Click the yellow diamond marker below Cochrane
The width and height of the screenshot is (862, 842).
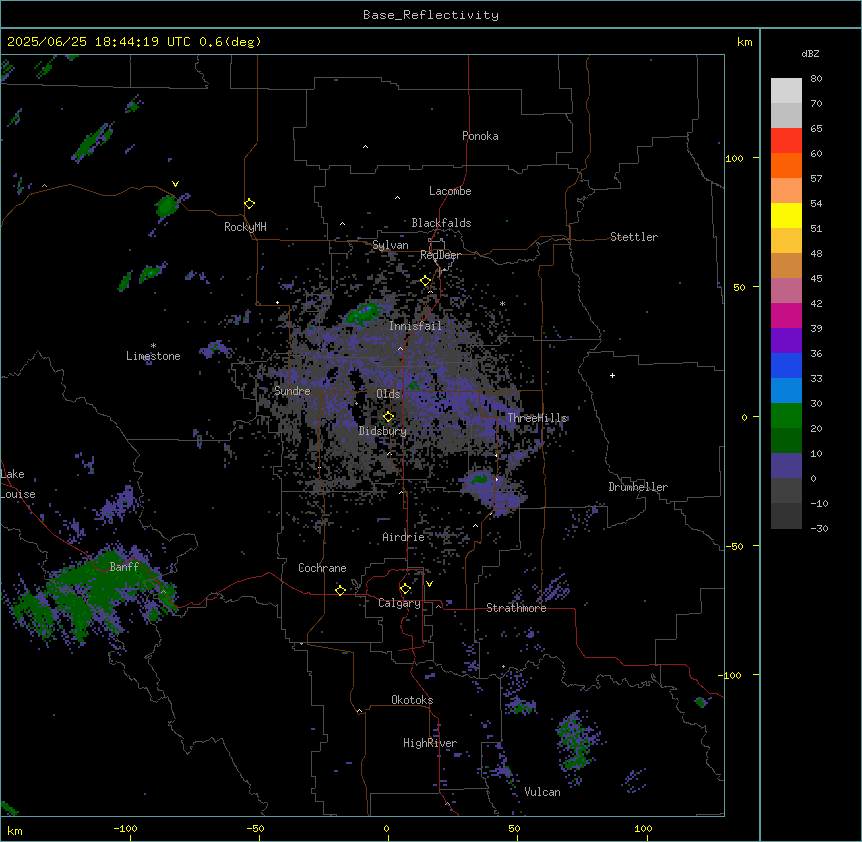[340, 590]
